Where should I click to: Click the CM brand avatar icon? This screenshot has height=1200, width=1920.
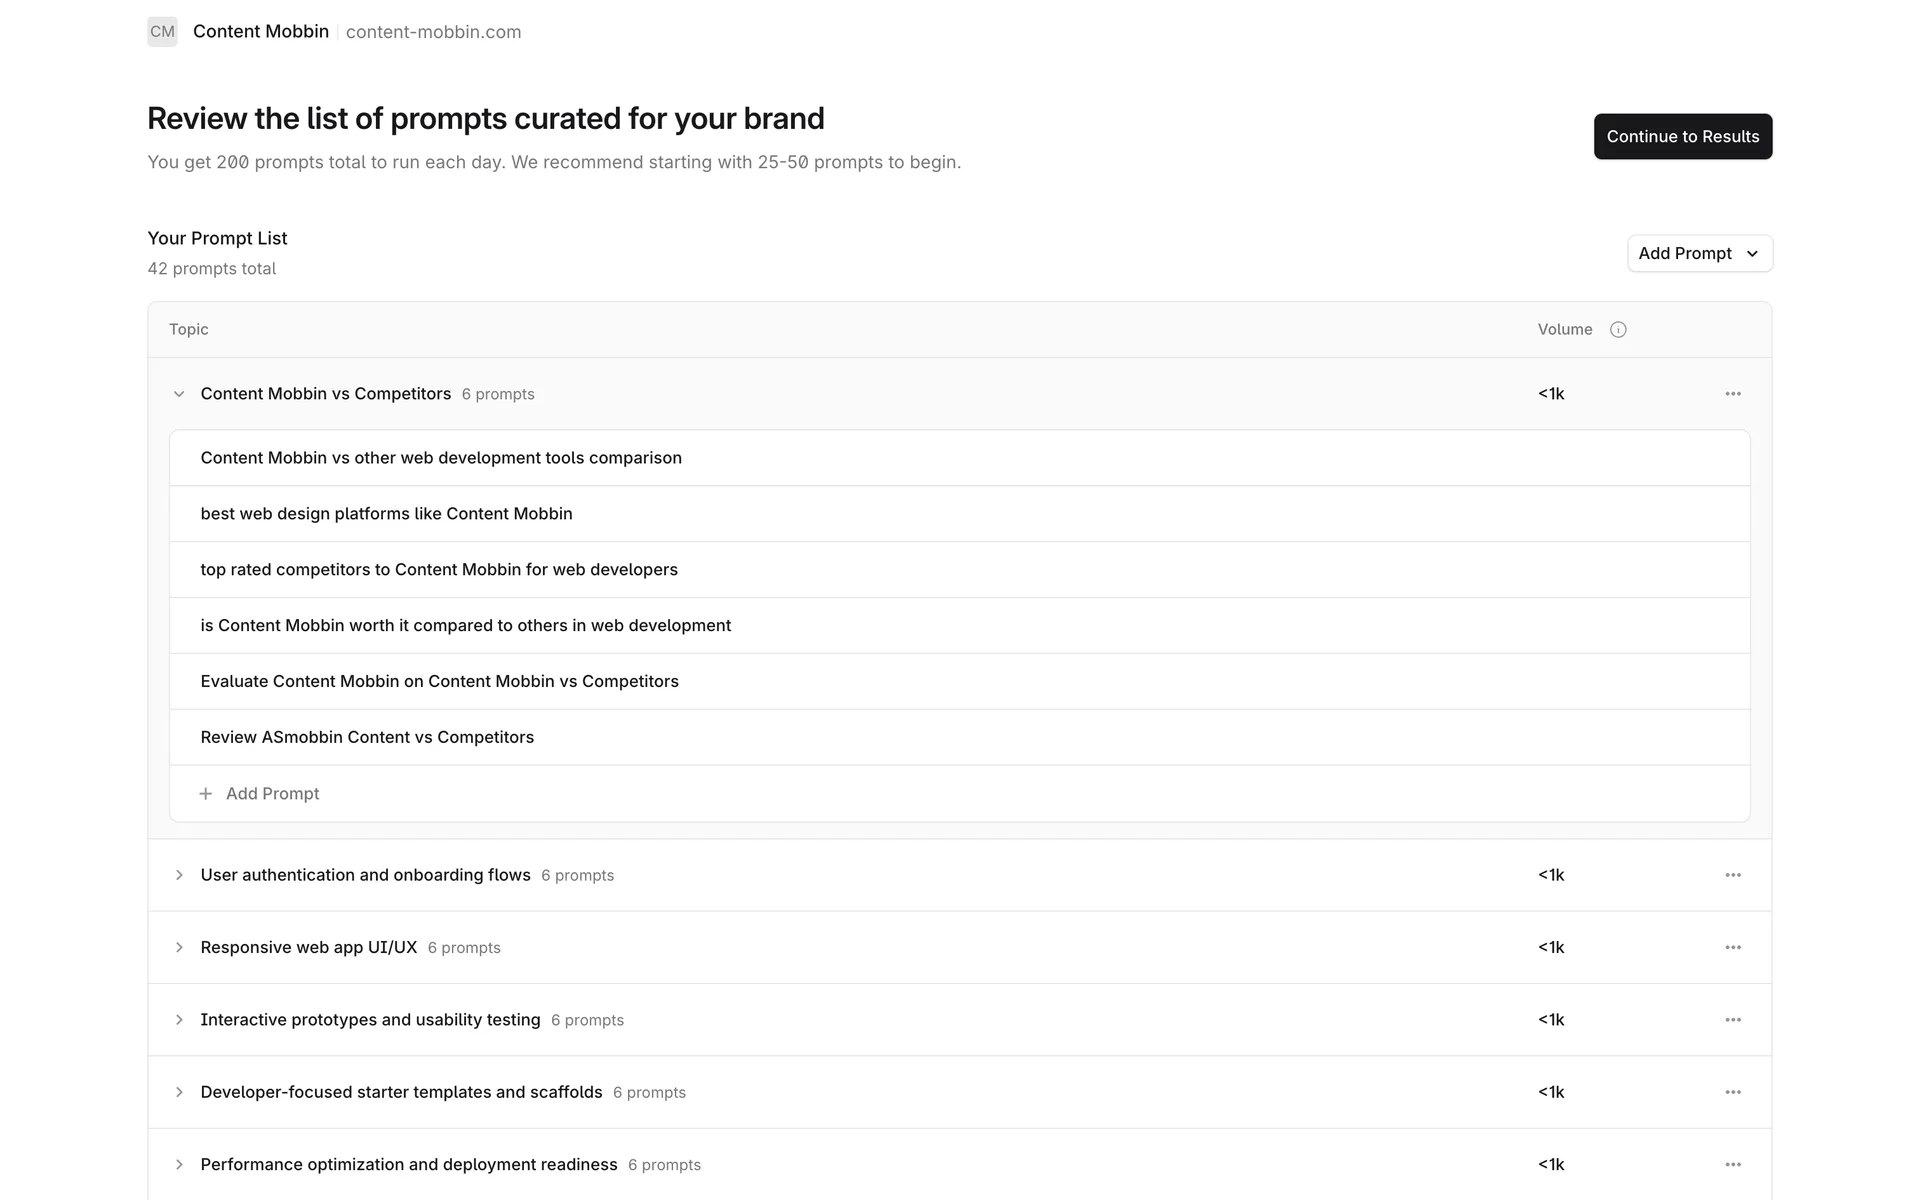(x=162, y=32)
